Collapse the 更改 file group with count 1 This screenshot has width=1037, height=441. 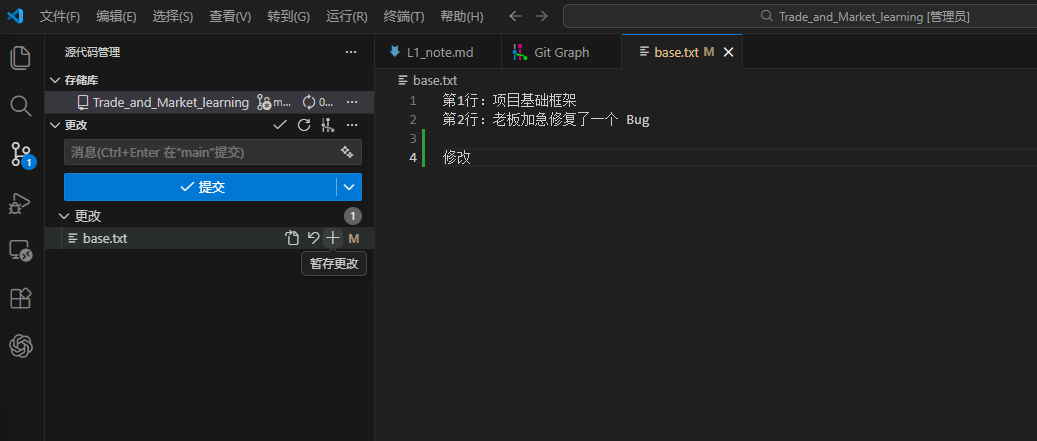64,216
